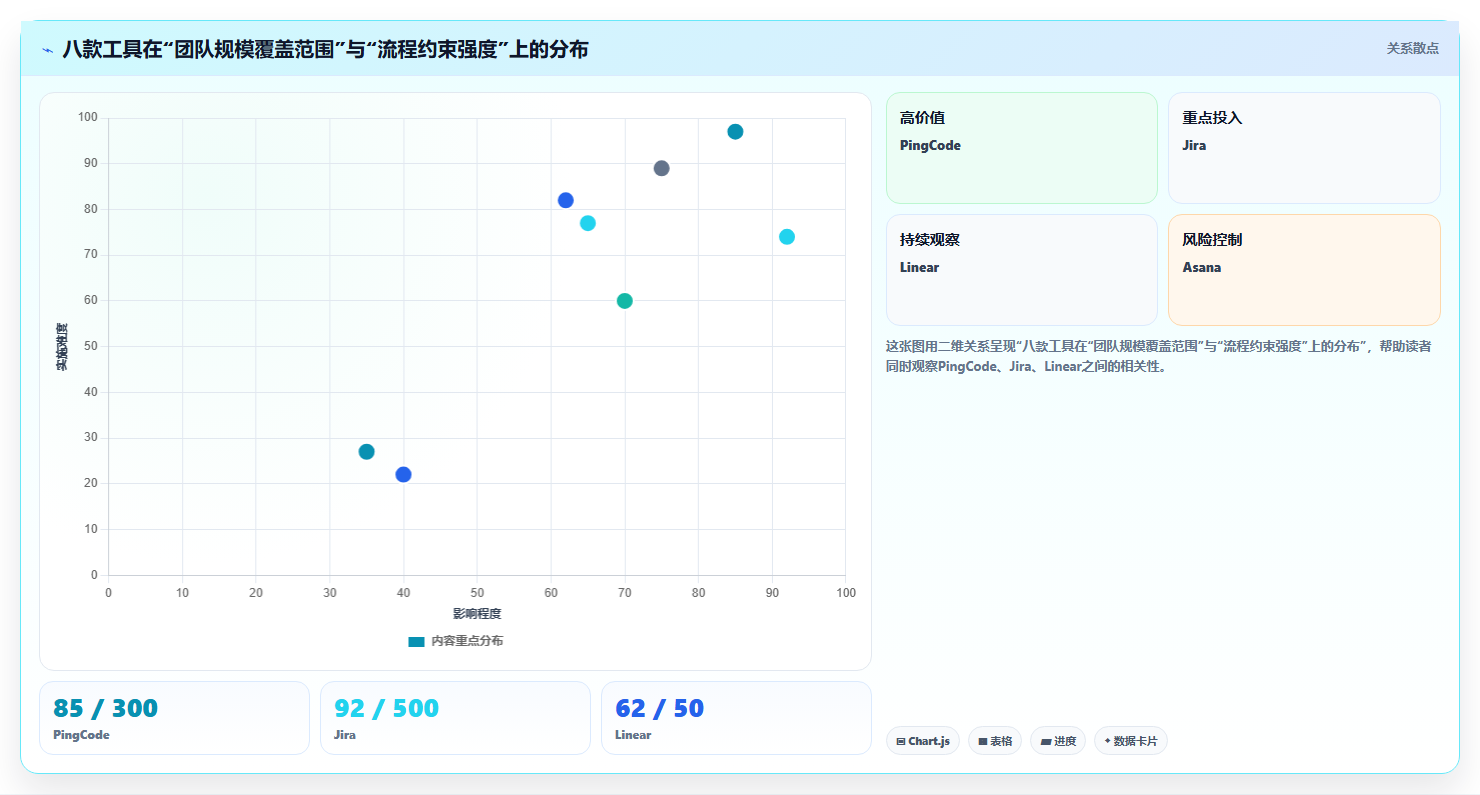Click the y-axis tick label 100
The width and height of the screenshot is (1480, 795).
[x=88, y=118]
